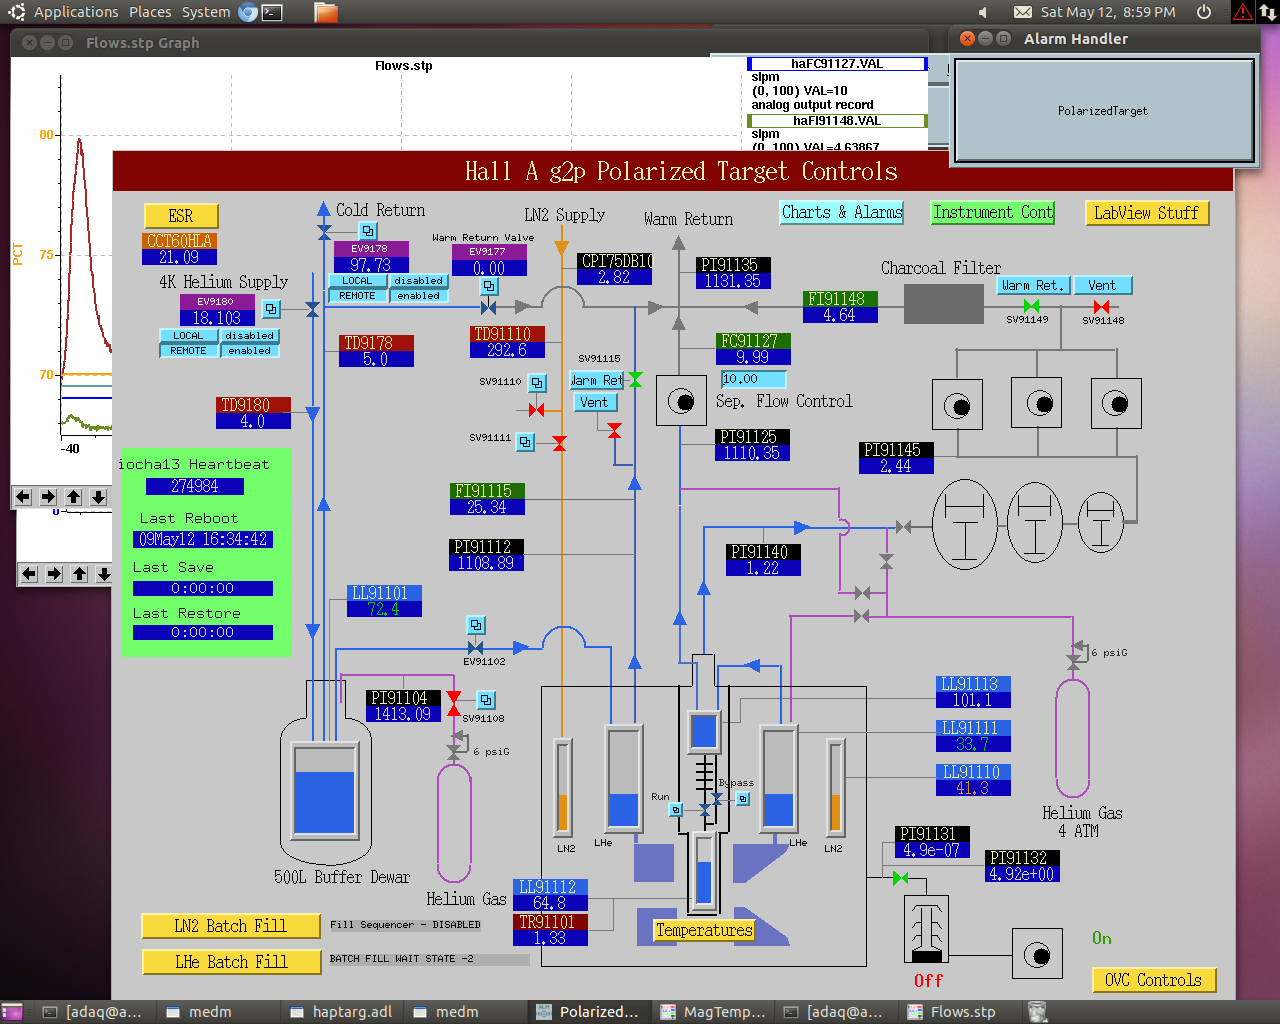1280x1024 pixels.
Task: Set EV9178 to disabled
Action: (x=419, y=281)
